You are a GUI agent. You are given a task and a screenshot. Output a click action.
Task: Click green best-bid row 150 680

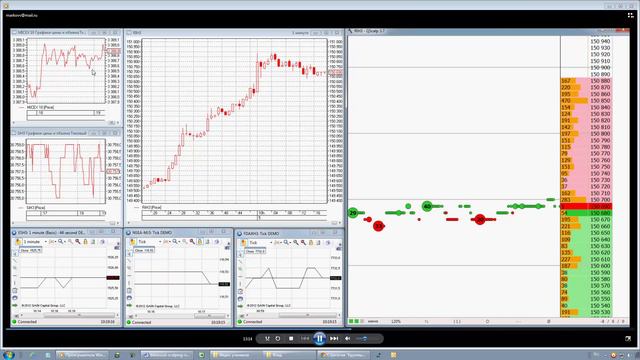point(587,213)
